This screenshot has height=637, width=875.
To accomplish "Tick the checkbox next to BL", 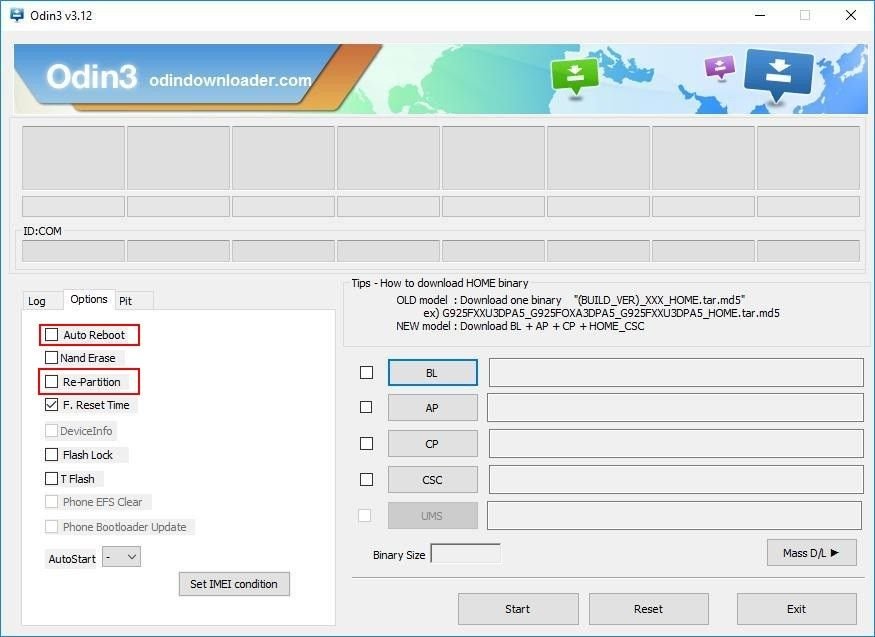I will [367, 372].
